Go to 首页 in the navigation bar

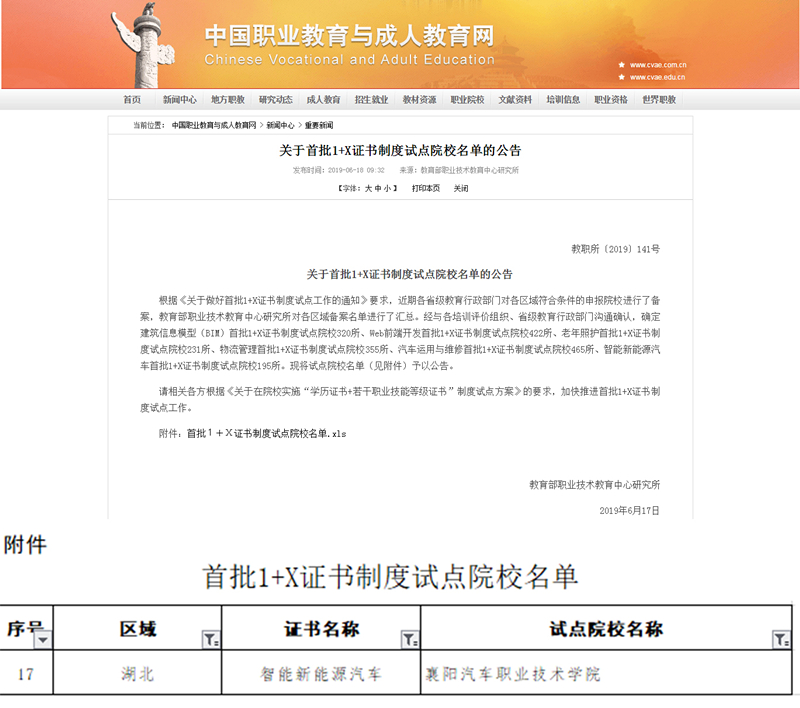[132, 100]
